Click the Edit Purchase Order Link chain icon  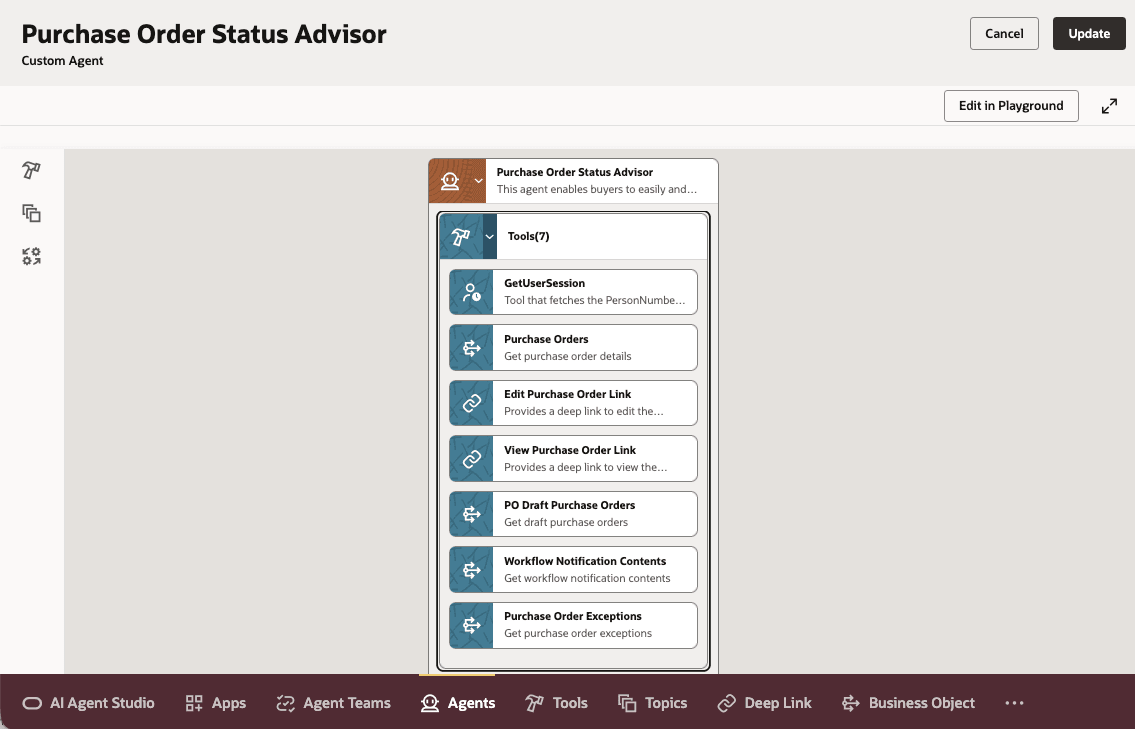tap(471, 402)
